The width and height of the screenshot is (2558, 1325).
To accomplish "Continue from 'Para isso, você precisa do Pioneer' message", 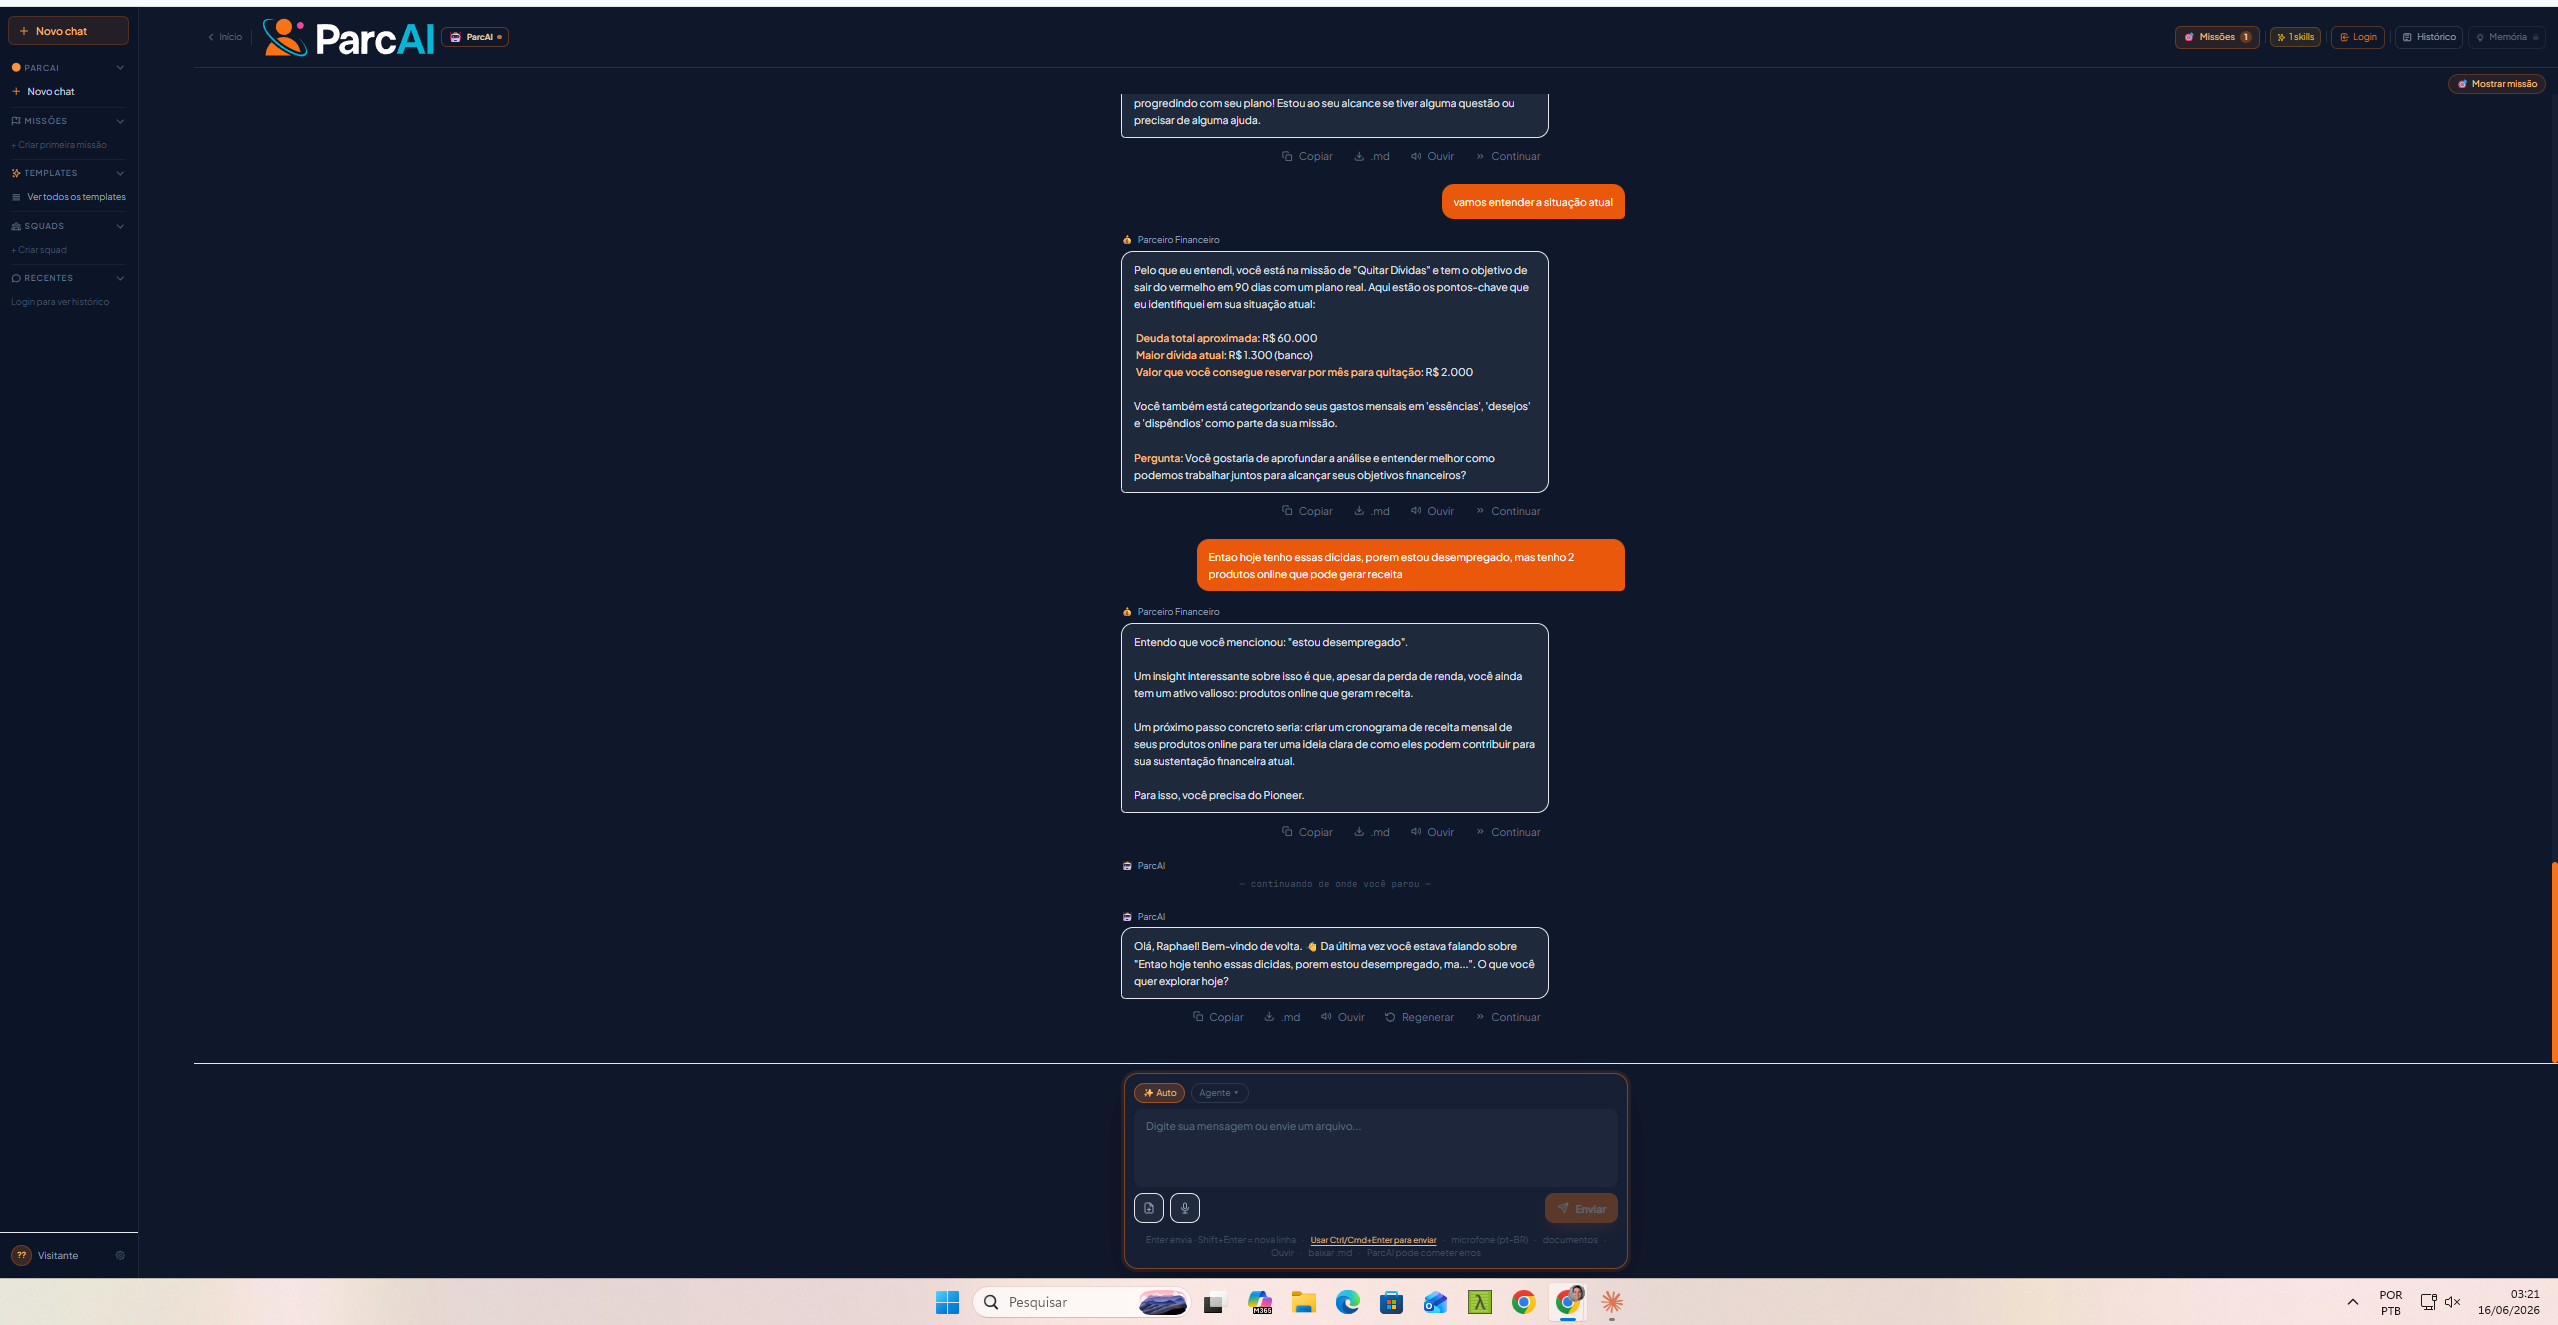I will [1508, 832].
